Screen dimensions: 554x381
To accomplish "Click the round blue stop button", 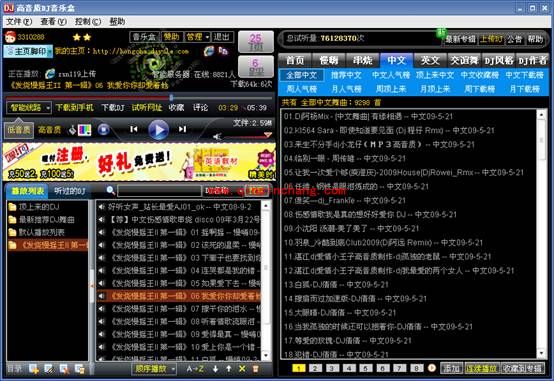I will 104,130.
